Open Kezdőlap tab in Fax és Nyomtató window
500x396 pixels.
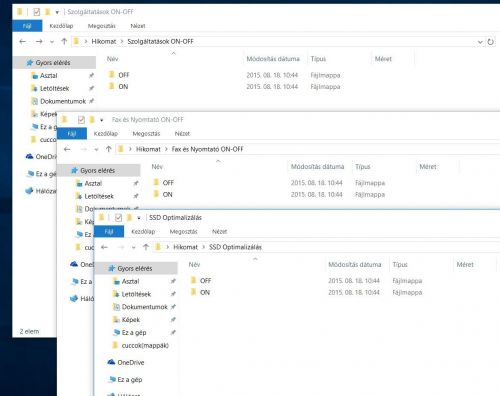pyautogui.click(x=106, y=134)
